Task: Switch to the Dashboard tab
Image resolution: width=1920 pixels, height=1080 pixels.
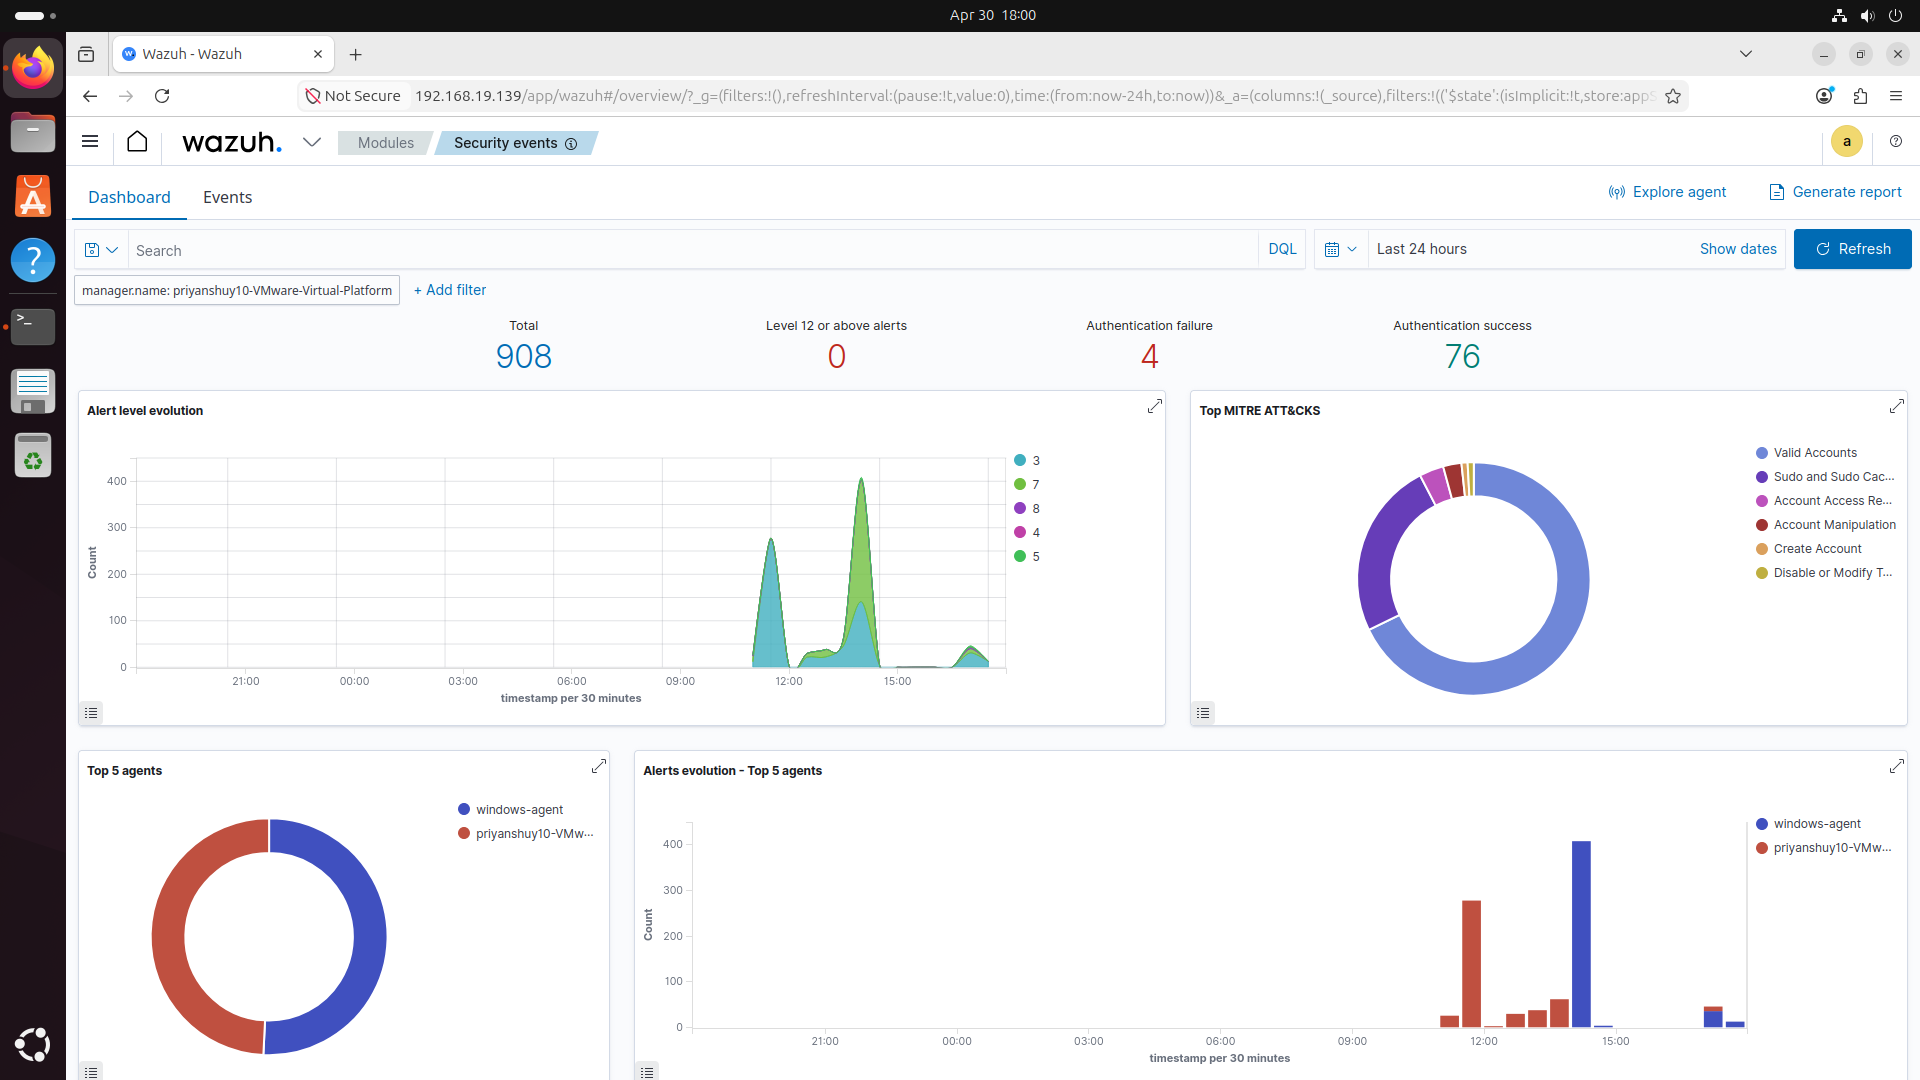Action: pos(129,197)
